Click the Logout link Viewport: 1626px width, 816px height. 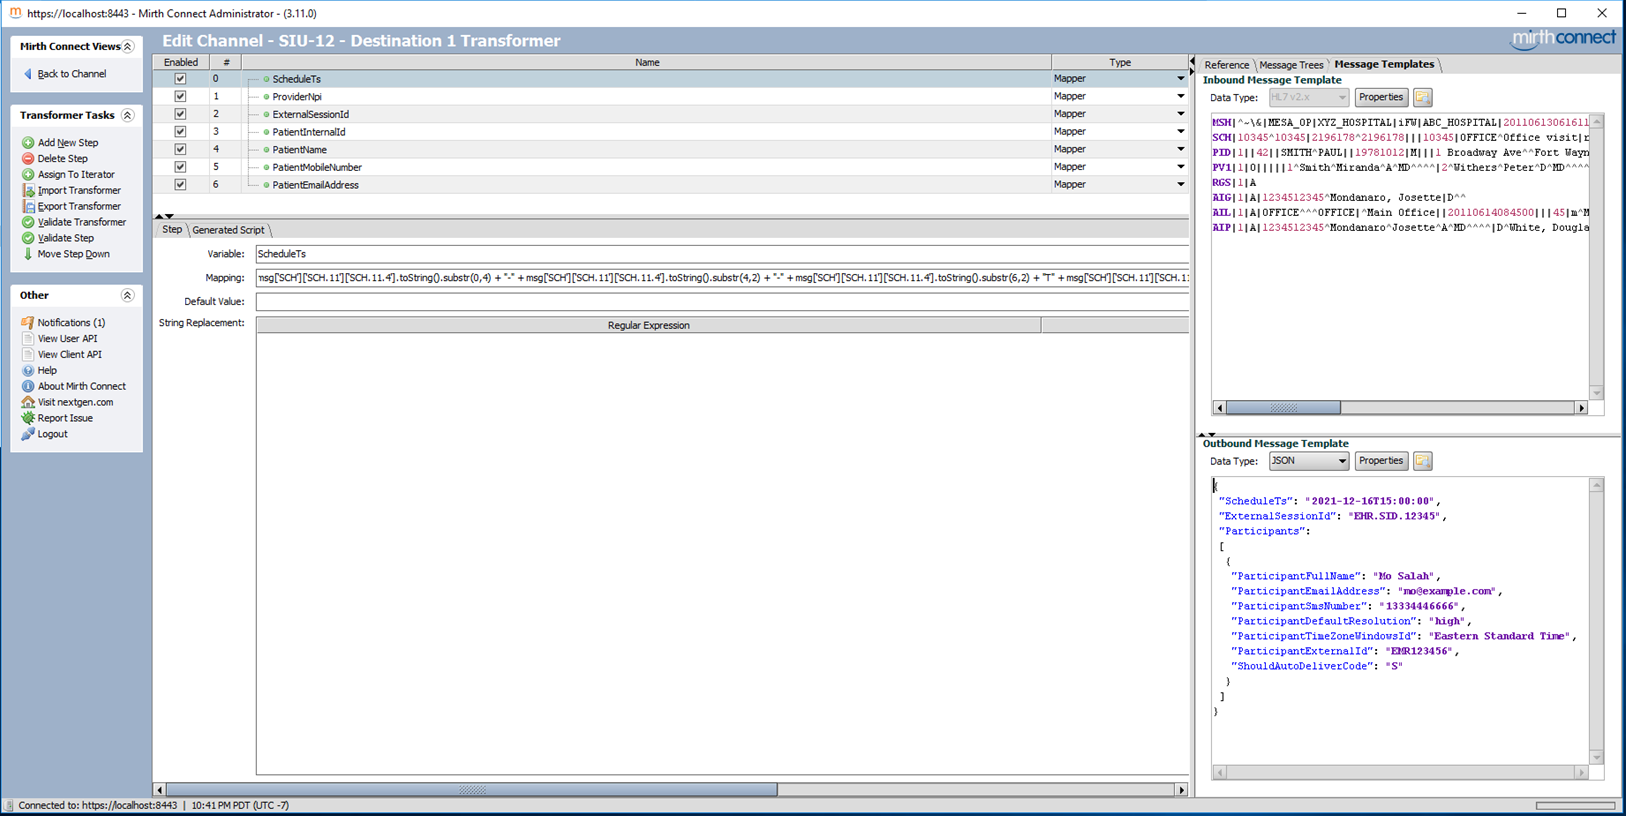(52, 434)
